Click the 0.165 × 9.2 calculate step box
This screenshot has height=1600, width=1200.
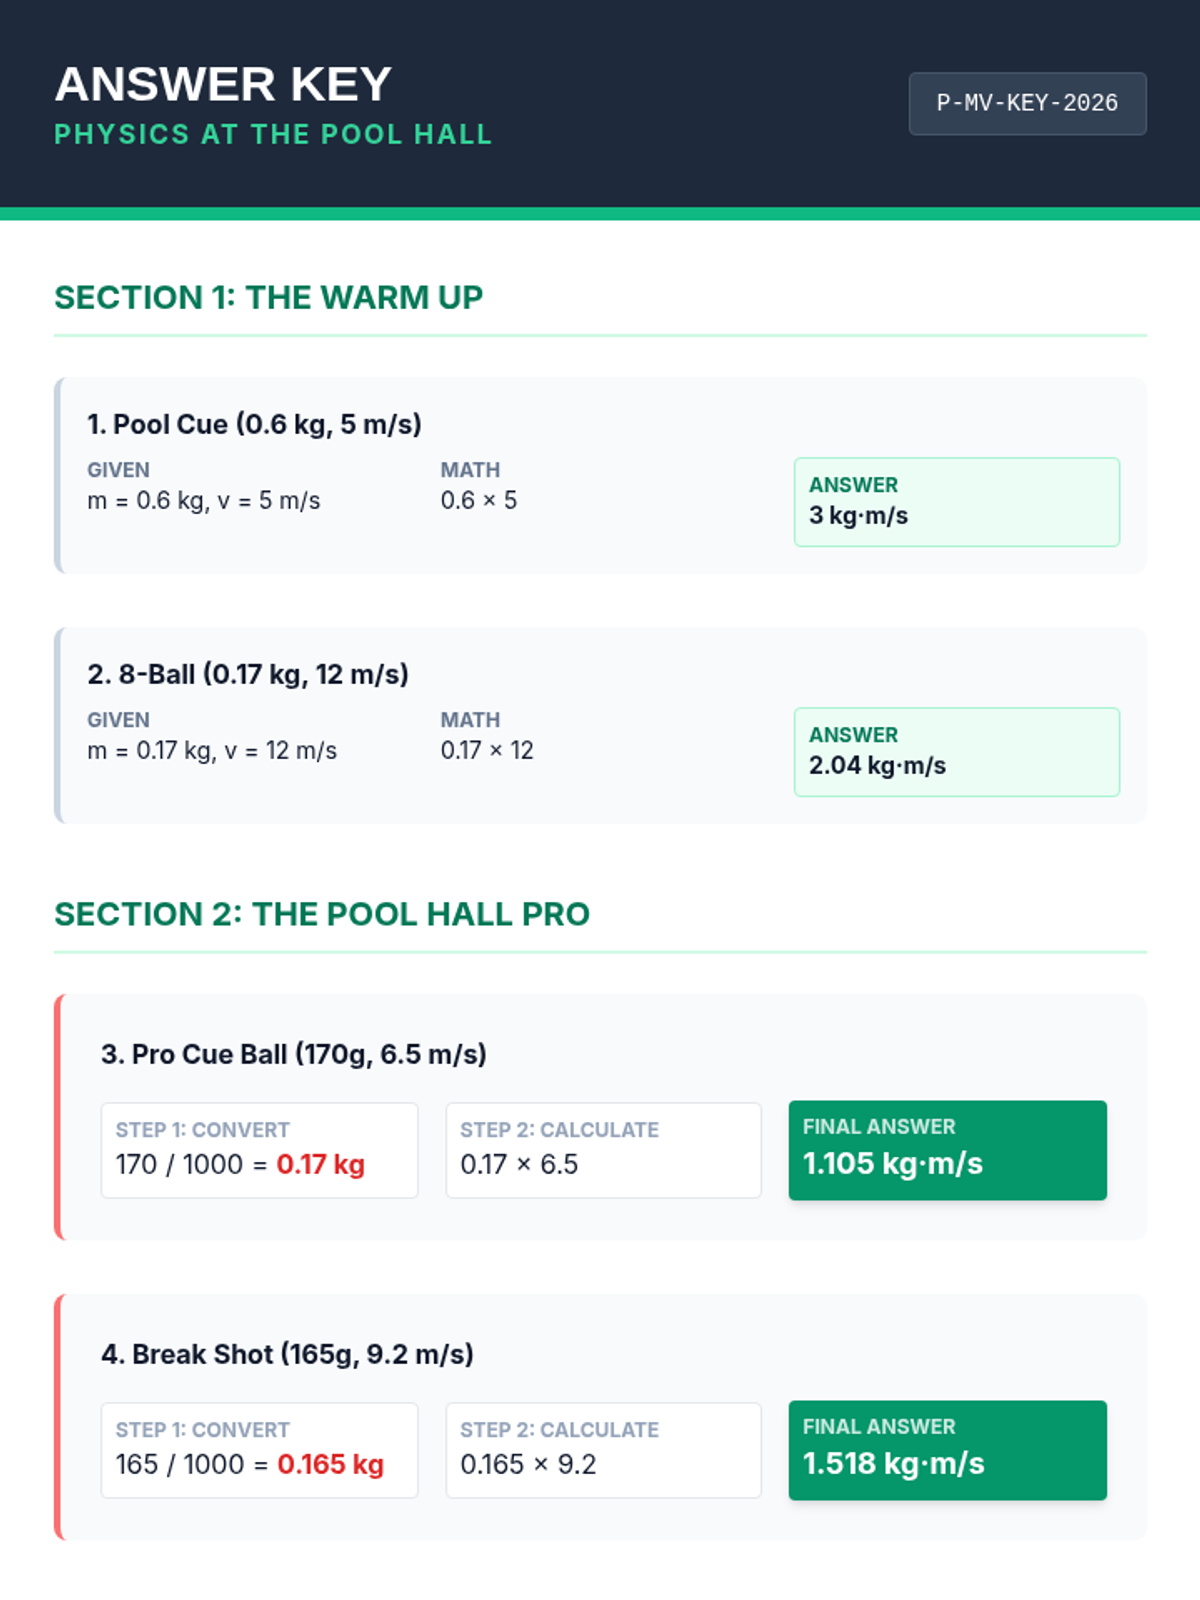pos(603,1450)
